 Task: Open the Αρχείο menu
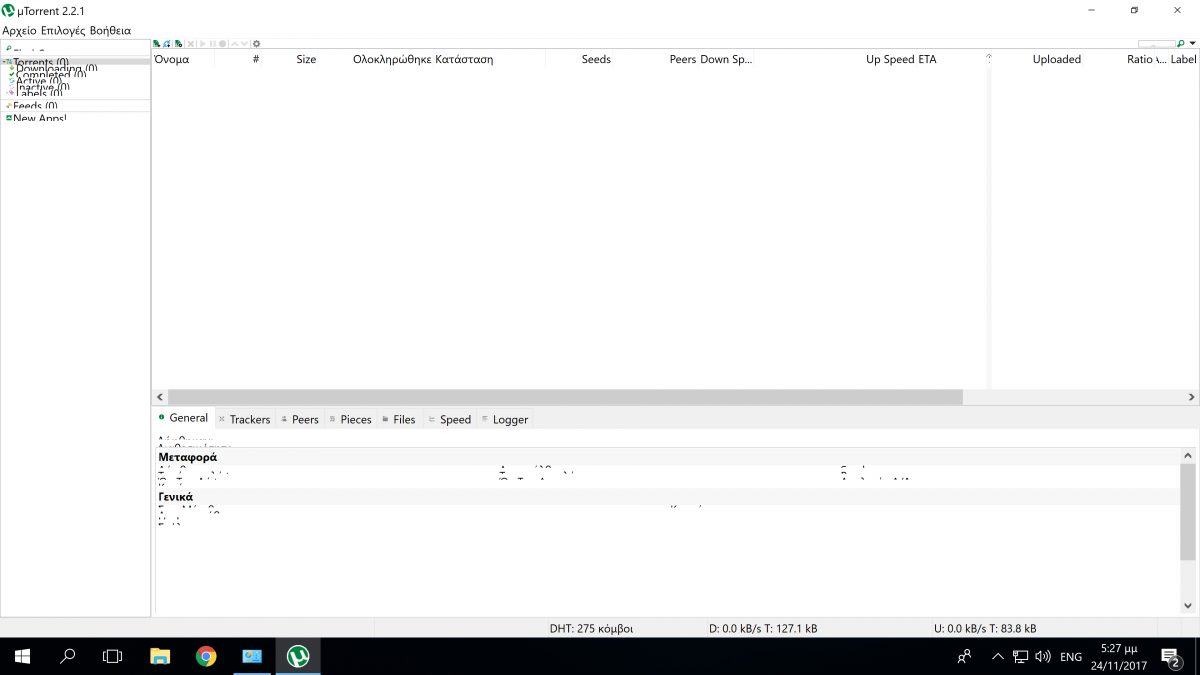[x=19, y=31]
